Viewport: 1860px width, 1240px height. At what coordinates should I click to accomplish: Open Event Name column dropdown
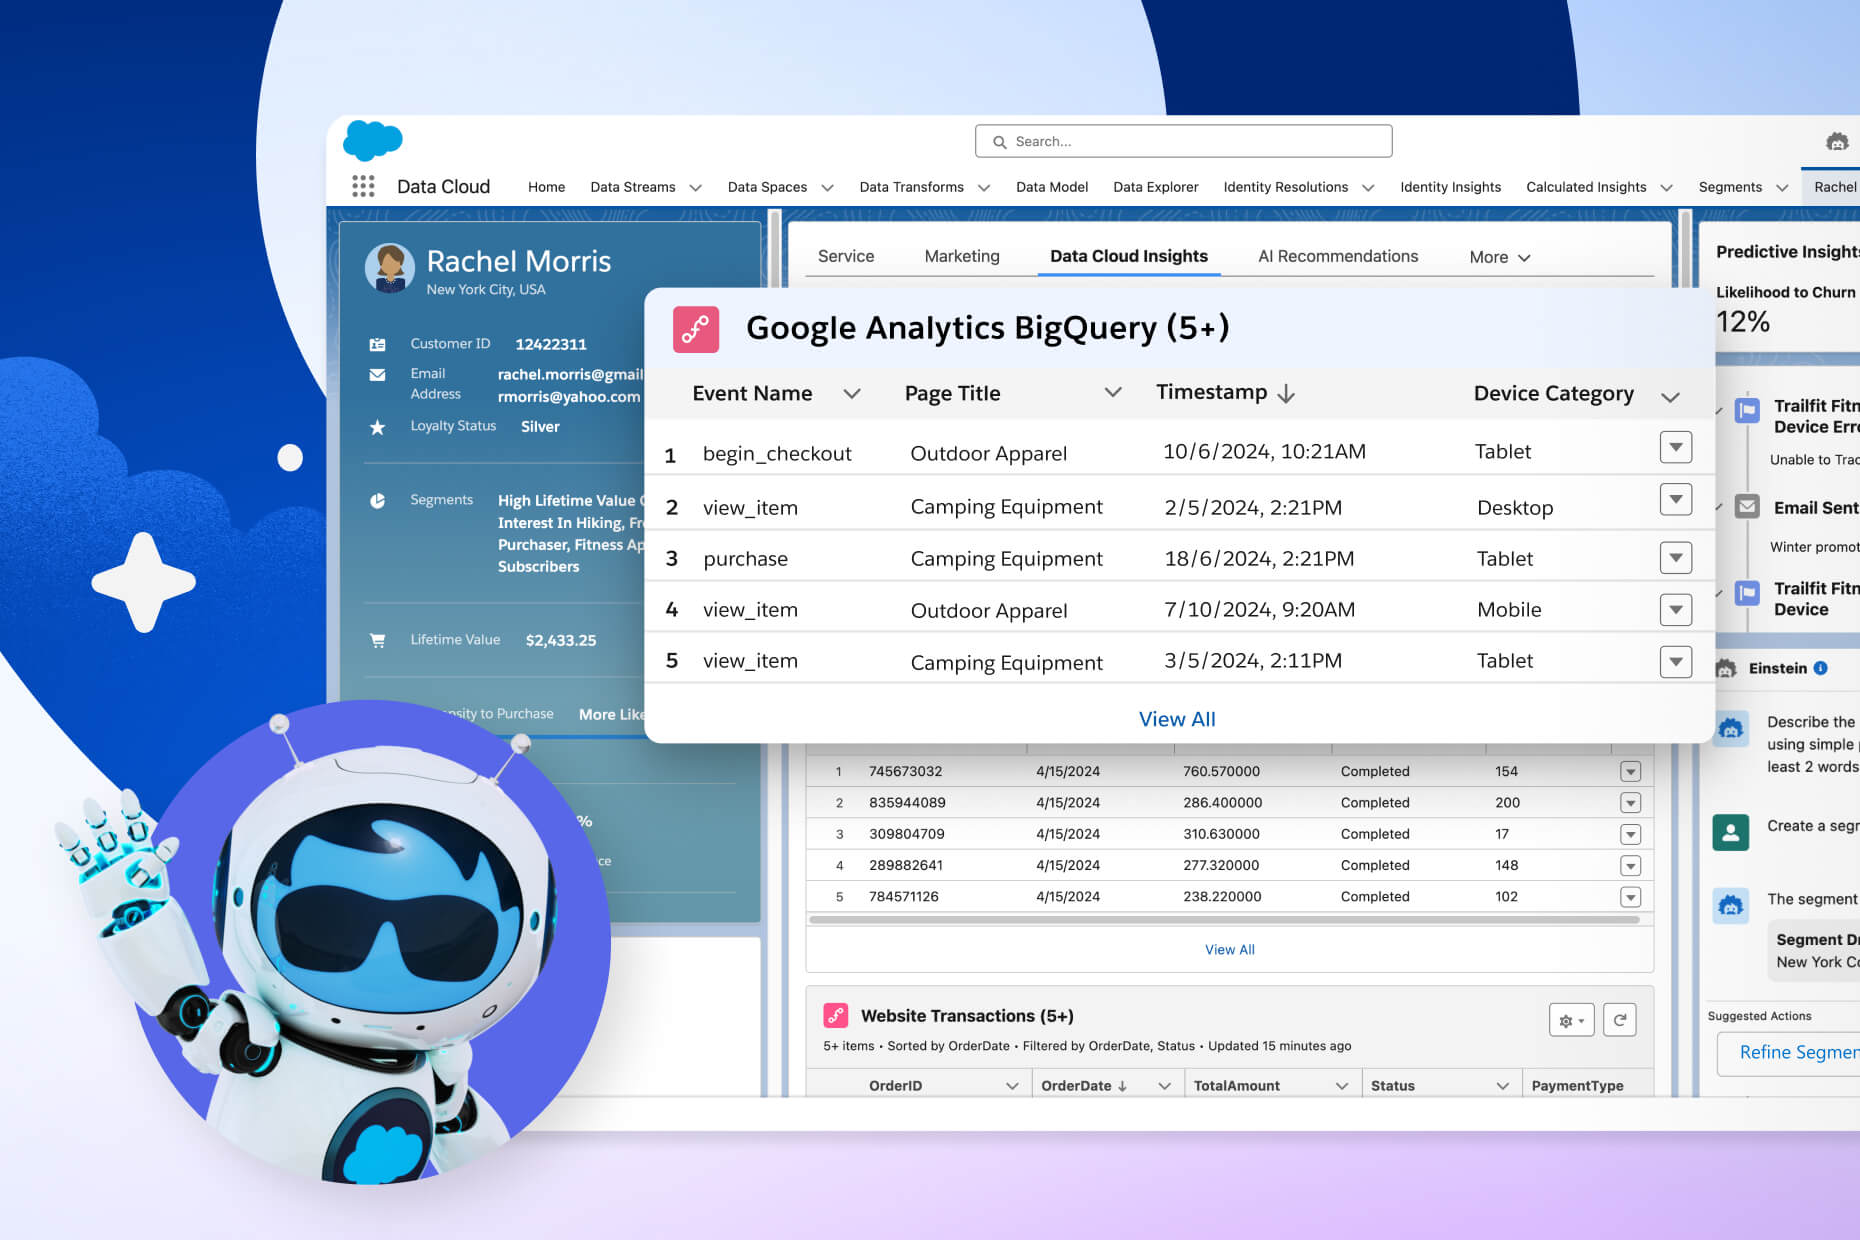pyautogui.click(x=851, y=394)
